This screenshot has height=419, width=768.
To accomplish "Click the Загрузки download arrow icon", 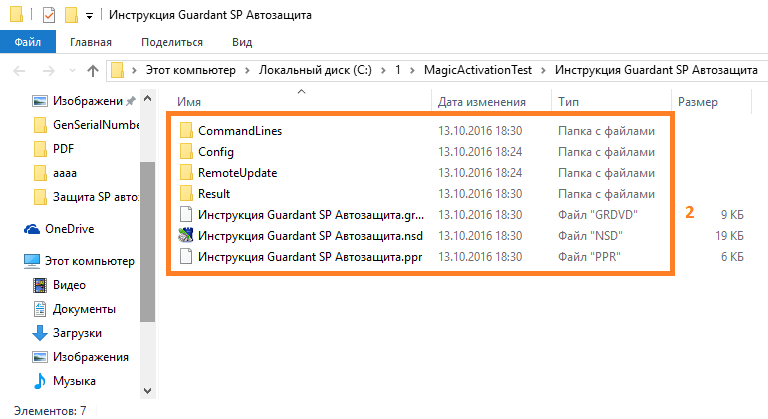I will [x=40, y=333].
